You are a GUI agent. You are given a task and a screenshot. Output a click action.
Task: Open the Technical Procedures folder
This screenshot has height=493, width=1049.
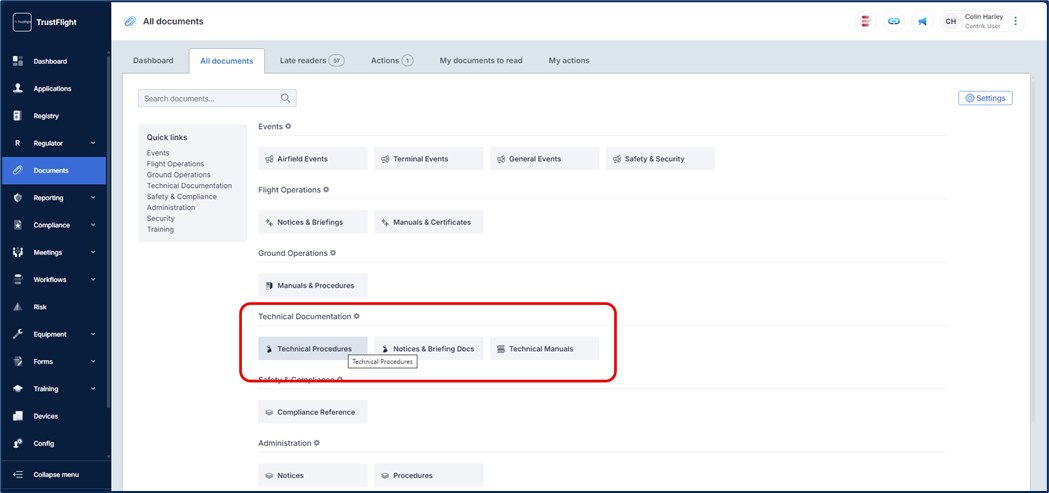(x=313, y=349)
